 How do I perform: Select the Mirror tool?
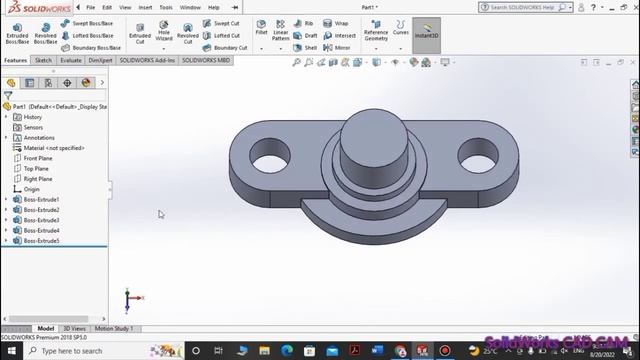336,48
